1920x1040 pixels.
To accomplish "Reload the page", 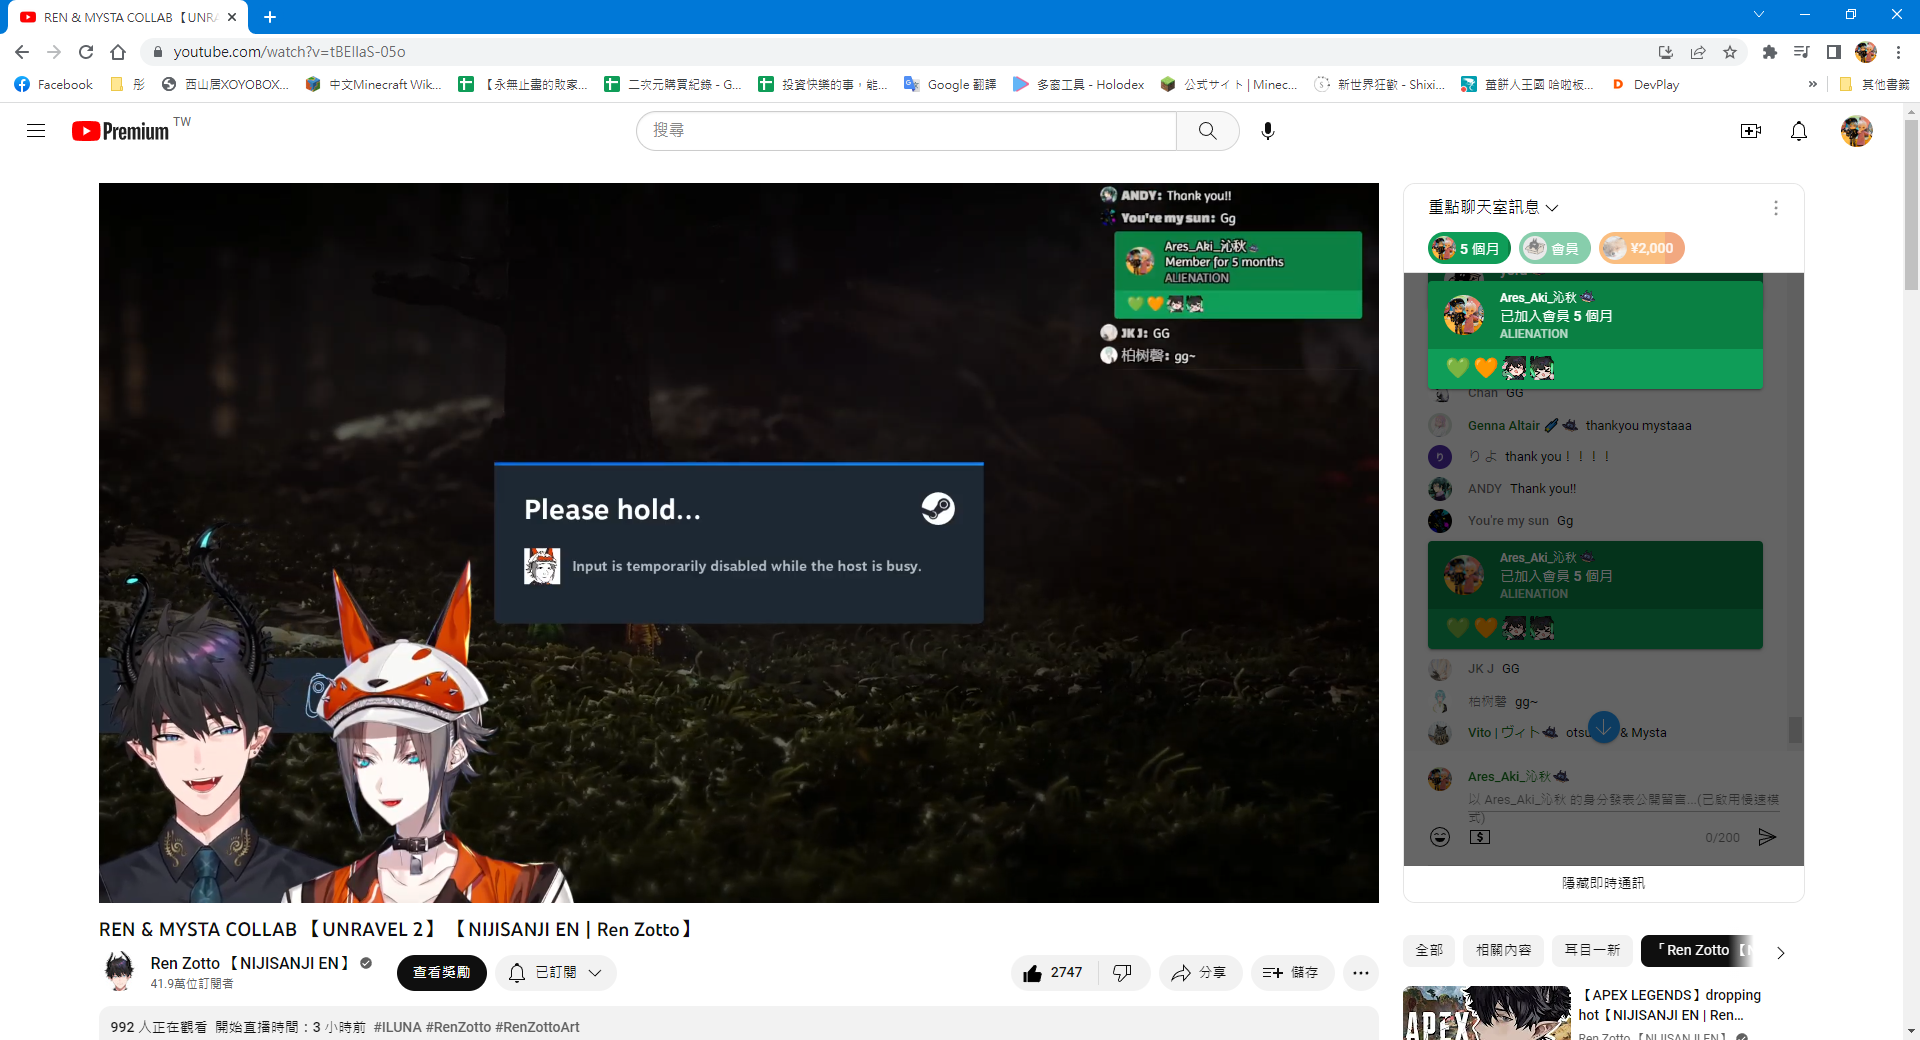I will 86,52.
